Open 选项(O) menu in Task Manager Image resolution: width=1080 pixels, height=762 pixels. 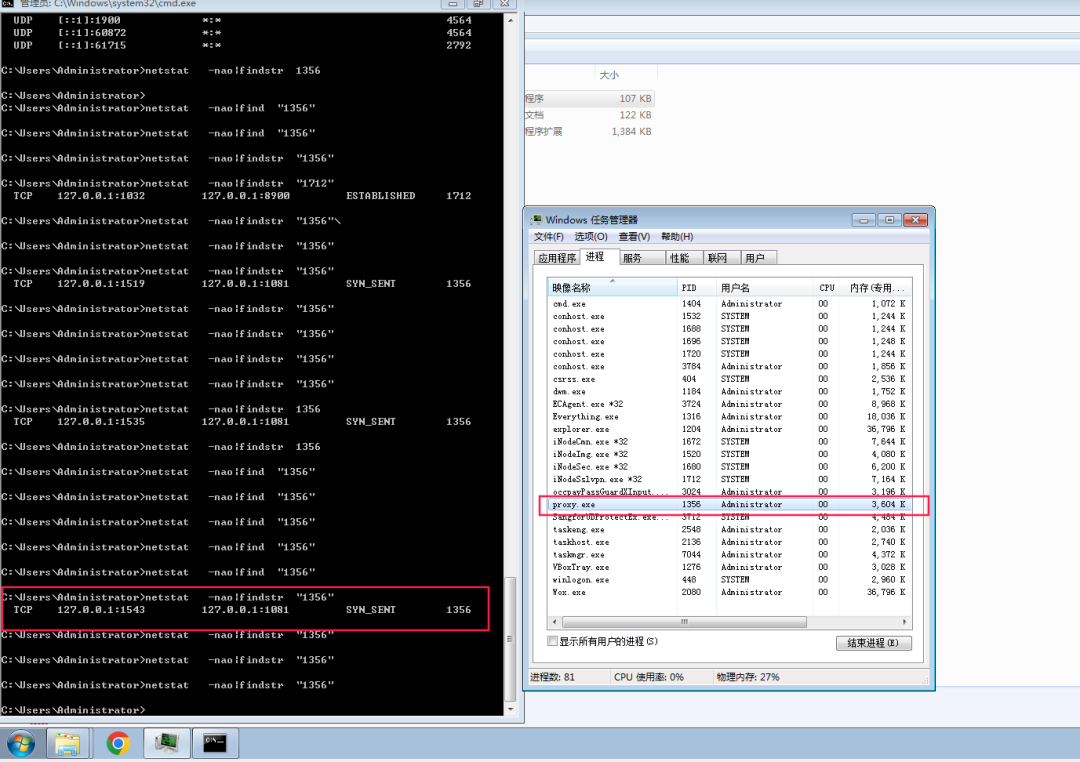591,236
